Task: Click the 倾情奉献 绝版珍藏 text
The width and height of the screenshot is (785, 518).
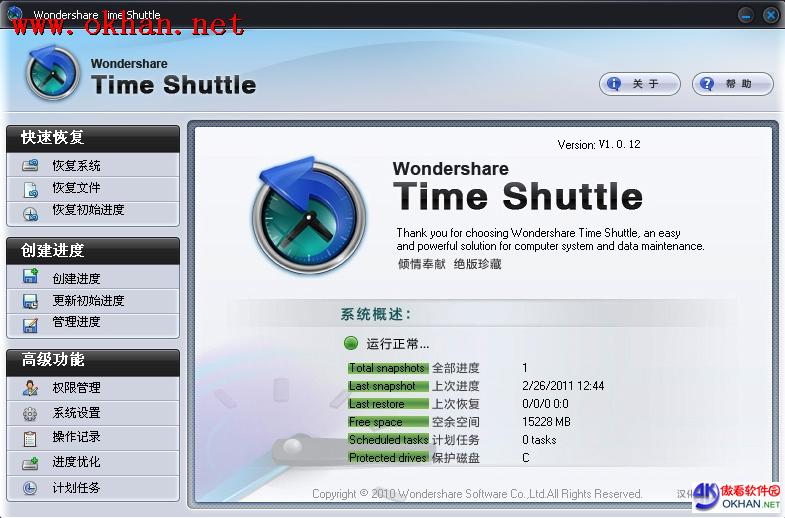Action: [x=450, y=264]
